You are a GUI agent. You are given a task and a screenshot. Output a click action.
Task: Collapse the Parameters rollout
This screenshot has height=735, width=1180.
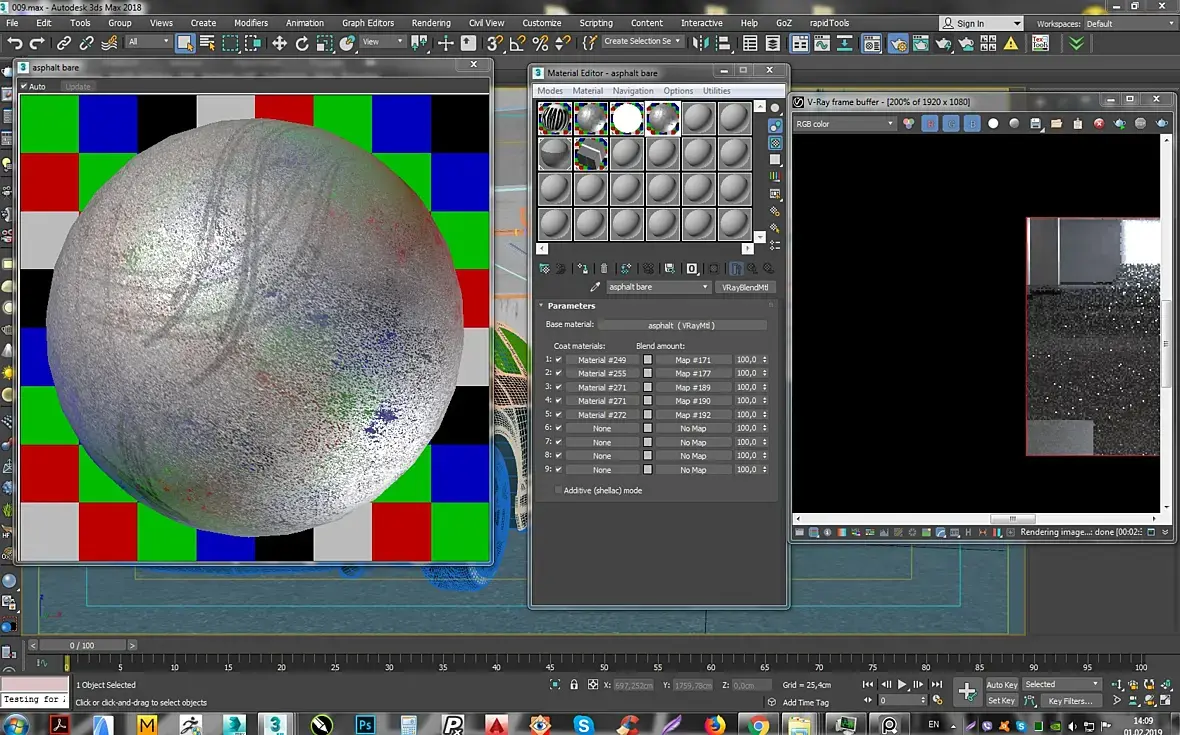571,306
